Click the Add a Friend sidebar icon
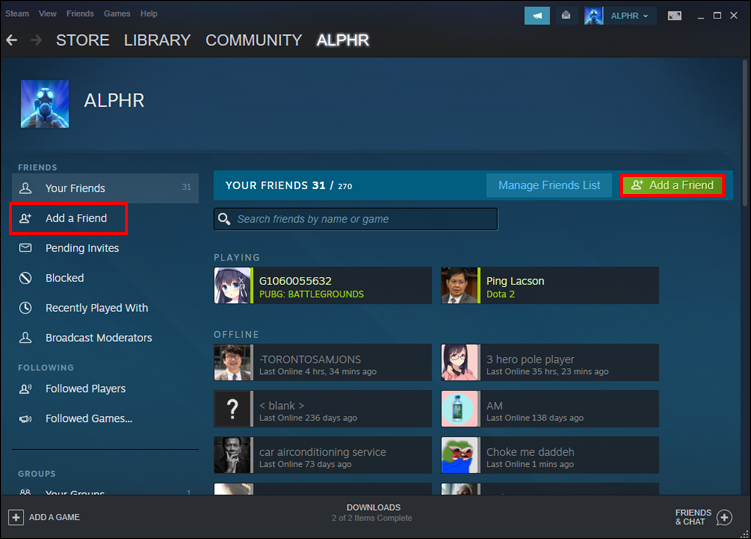Screen dimensions: 751x539 tap(25, 218)
